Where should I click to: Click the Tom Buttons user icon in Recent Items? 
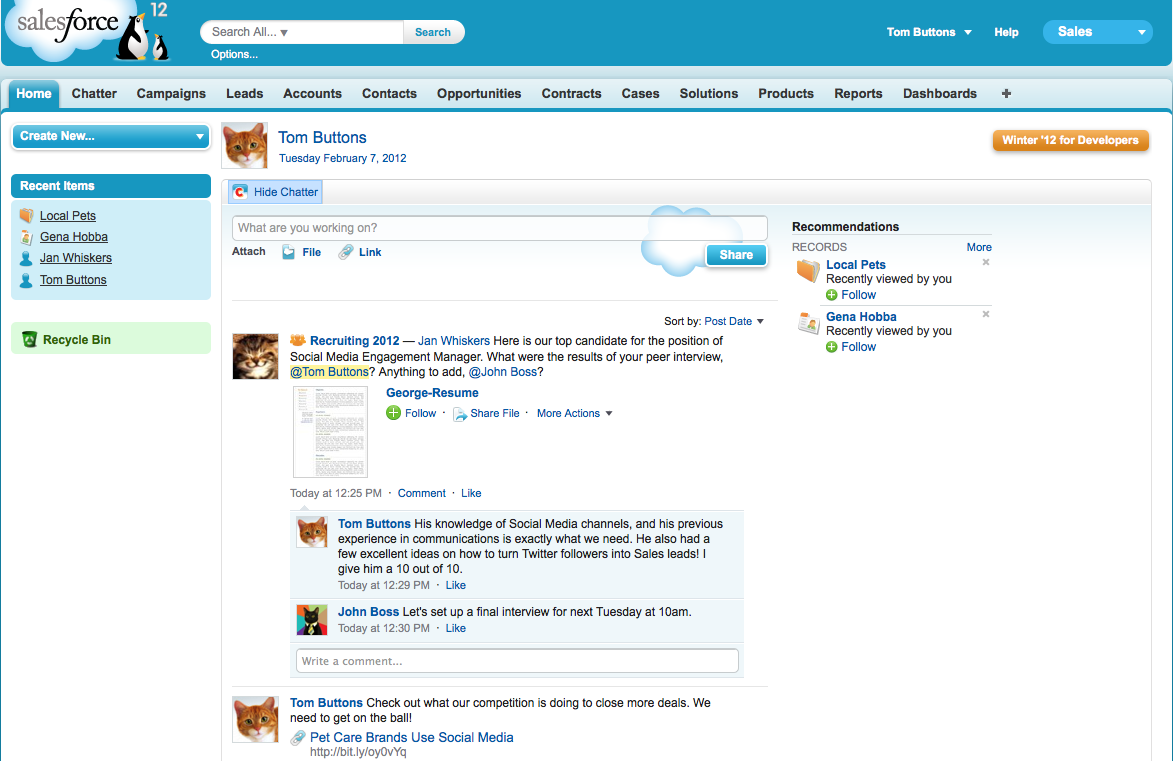pos(26,280)
